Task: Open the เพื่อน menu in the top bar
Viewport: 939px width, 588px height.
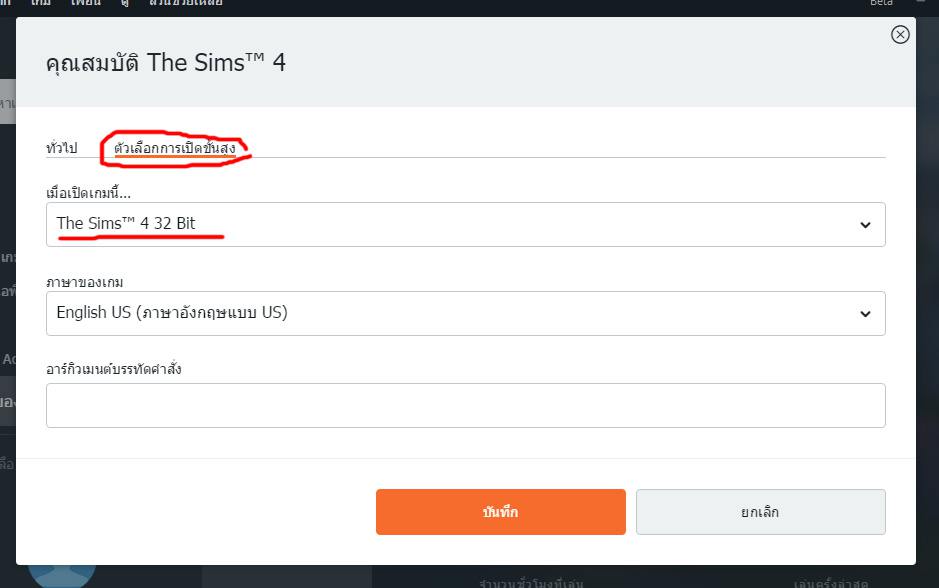Action: tap(84, 3)
